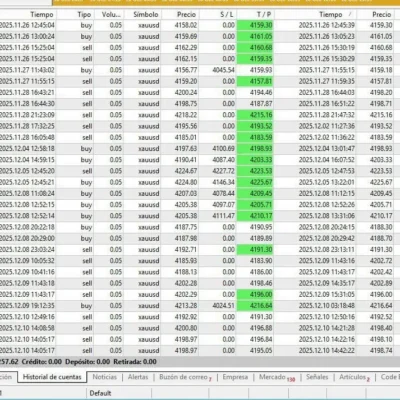Select the open price 4159.69 cell

point(186,36)
